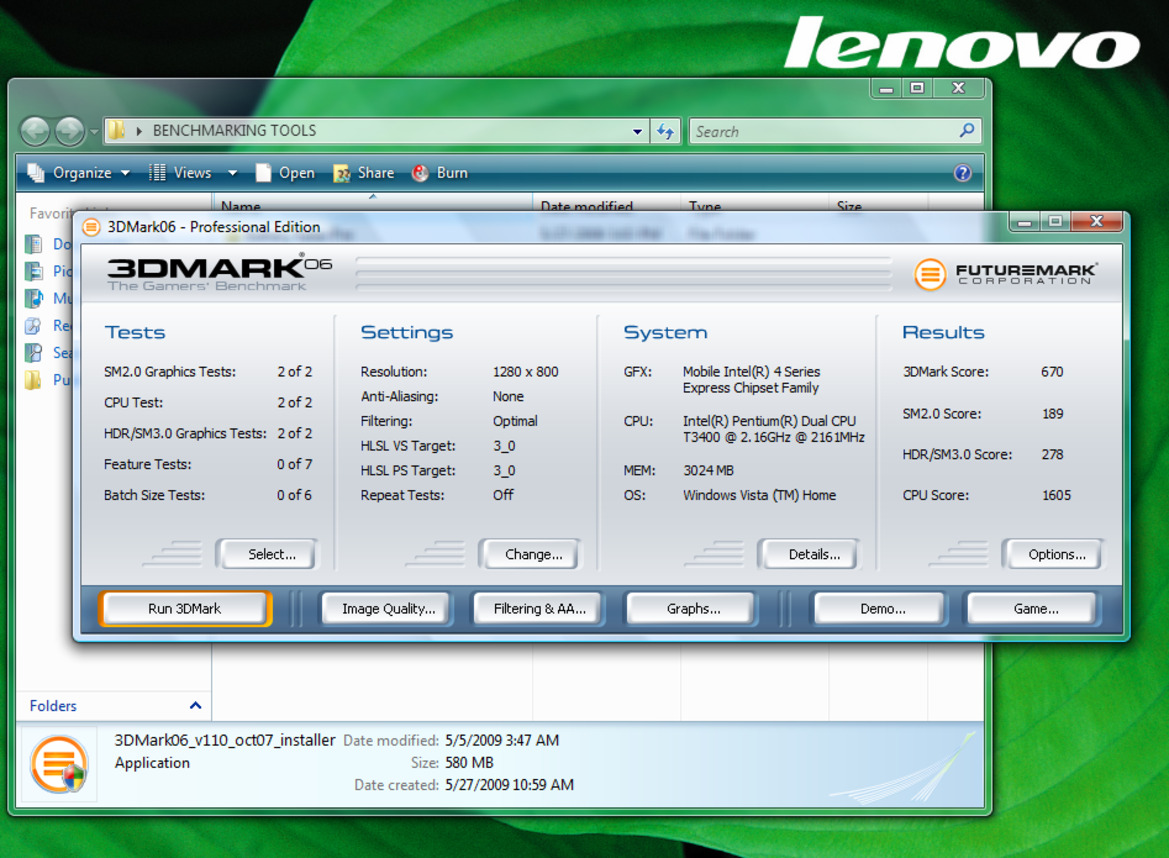Click the Music favorite link icon
The image size is (1169, 858).
(34, 298)
